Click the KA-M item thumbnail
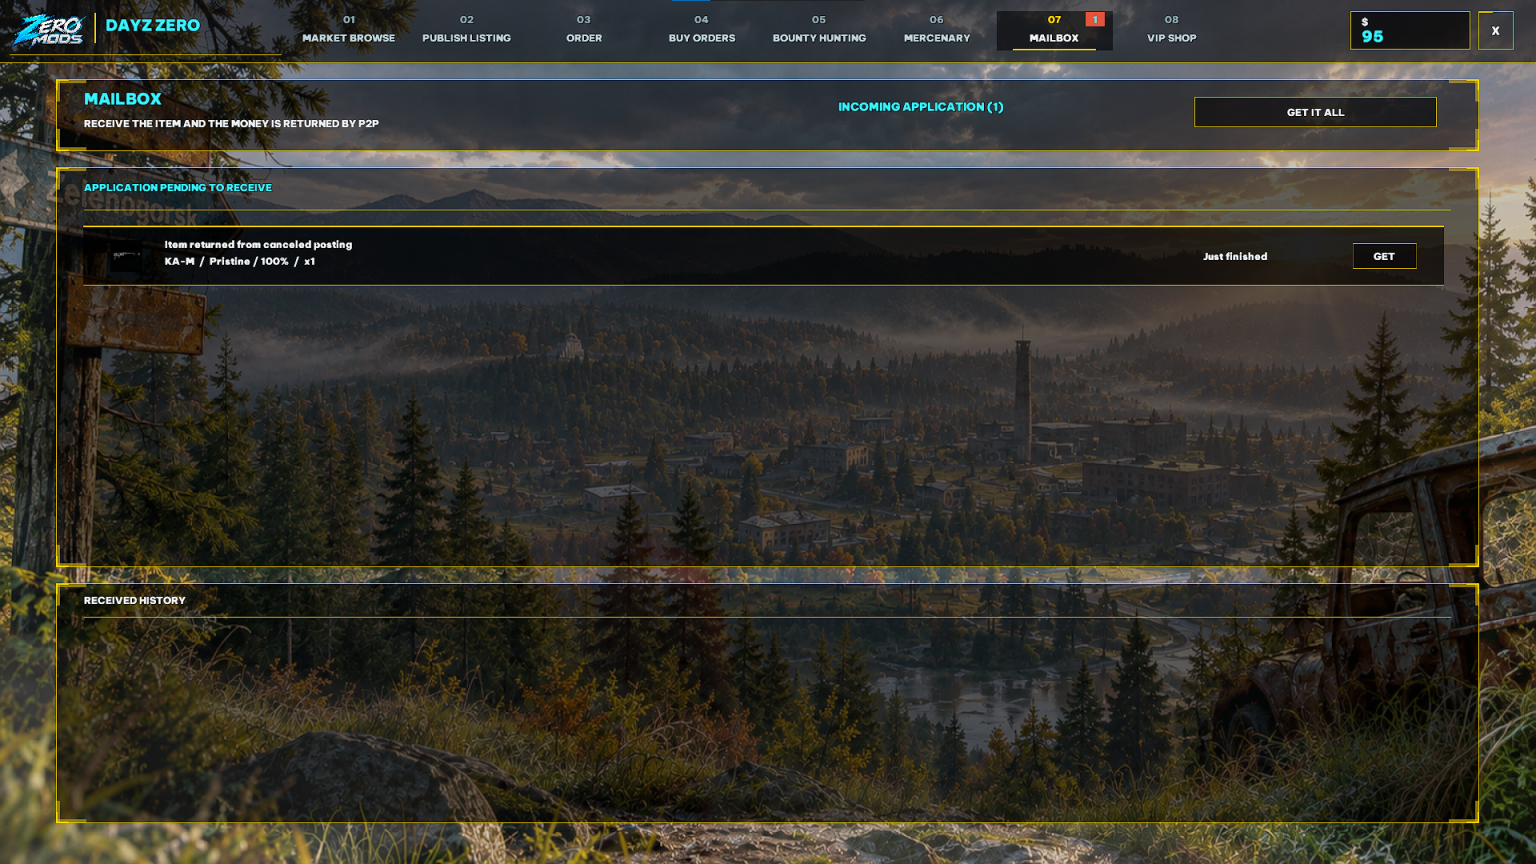The image size is (1536, 864). pos(126,256)
